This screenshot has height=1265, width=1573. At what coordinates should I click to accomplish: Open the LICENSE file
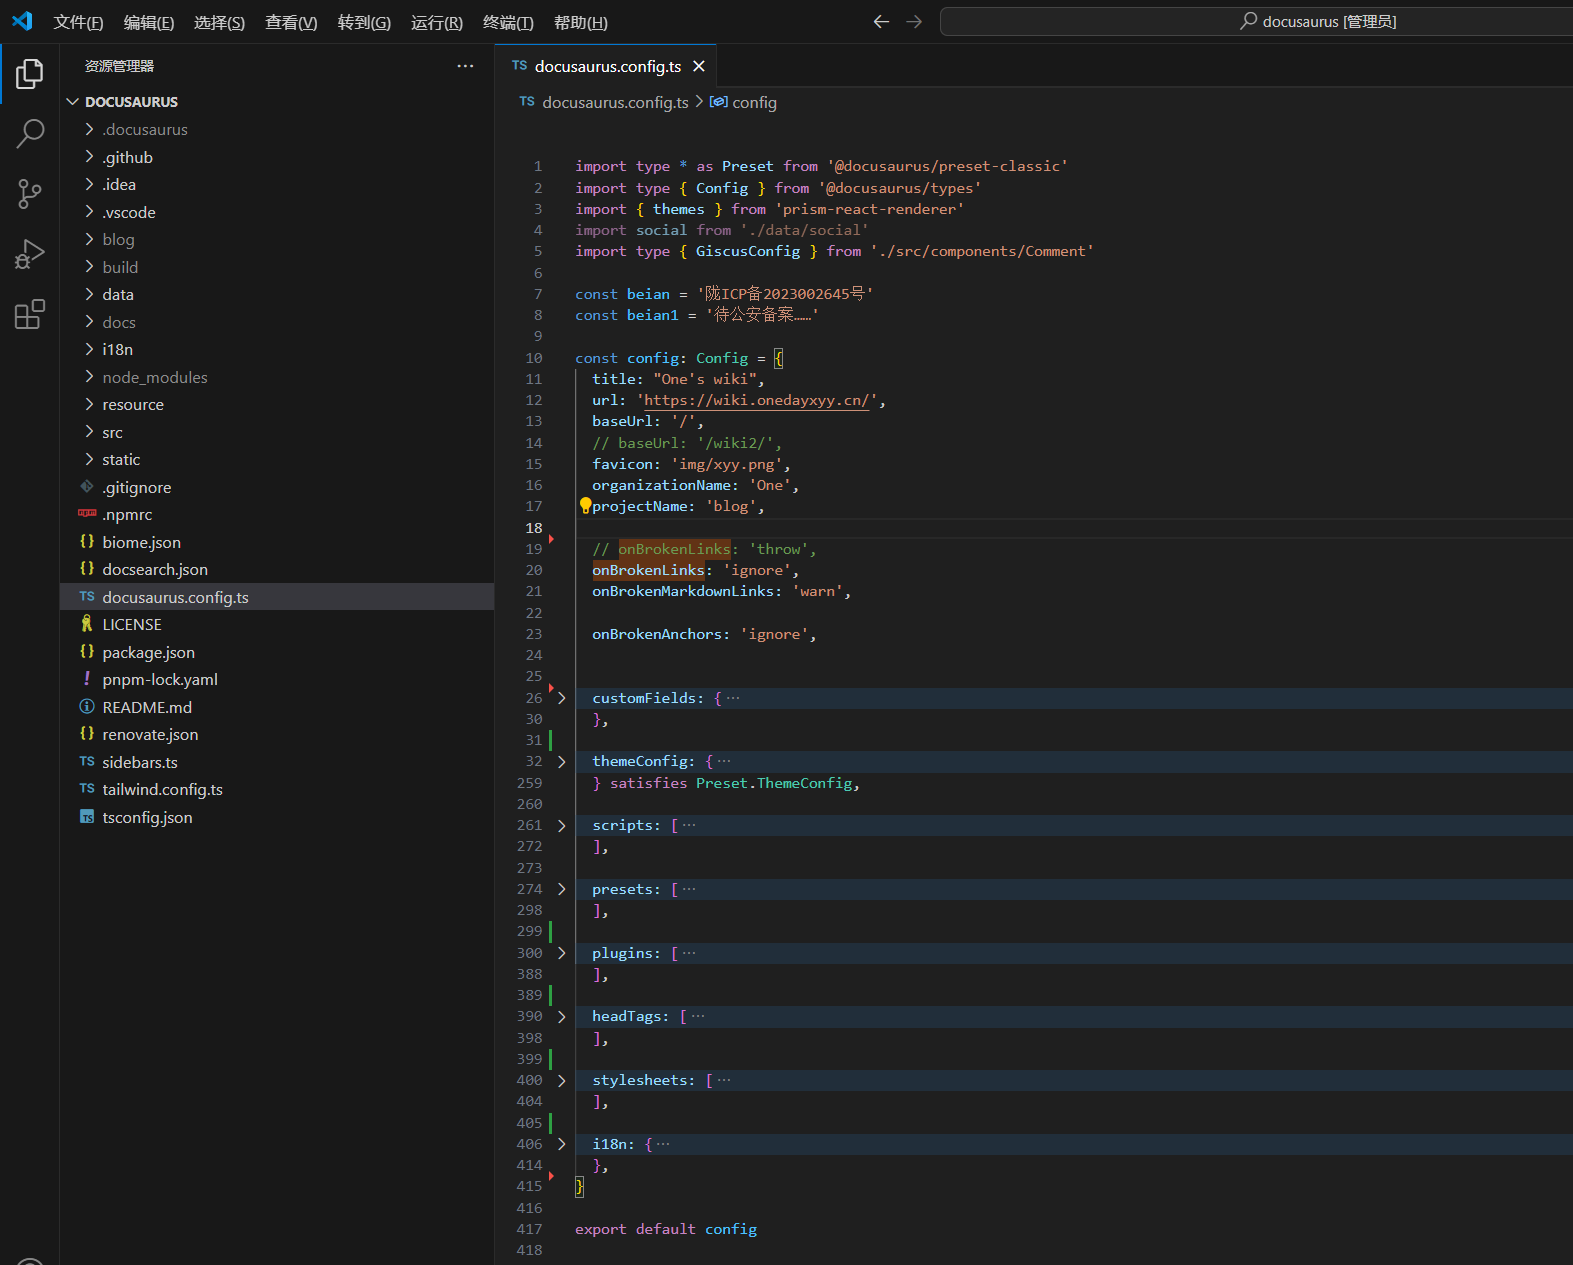(x=277, y=624)
